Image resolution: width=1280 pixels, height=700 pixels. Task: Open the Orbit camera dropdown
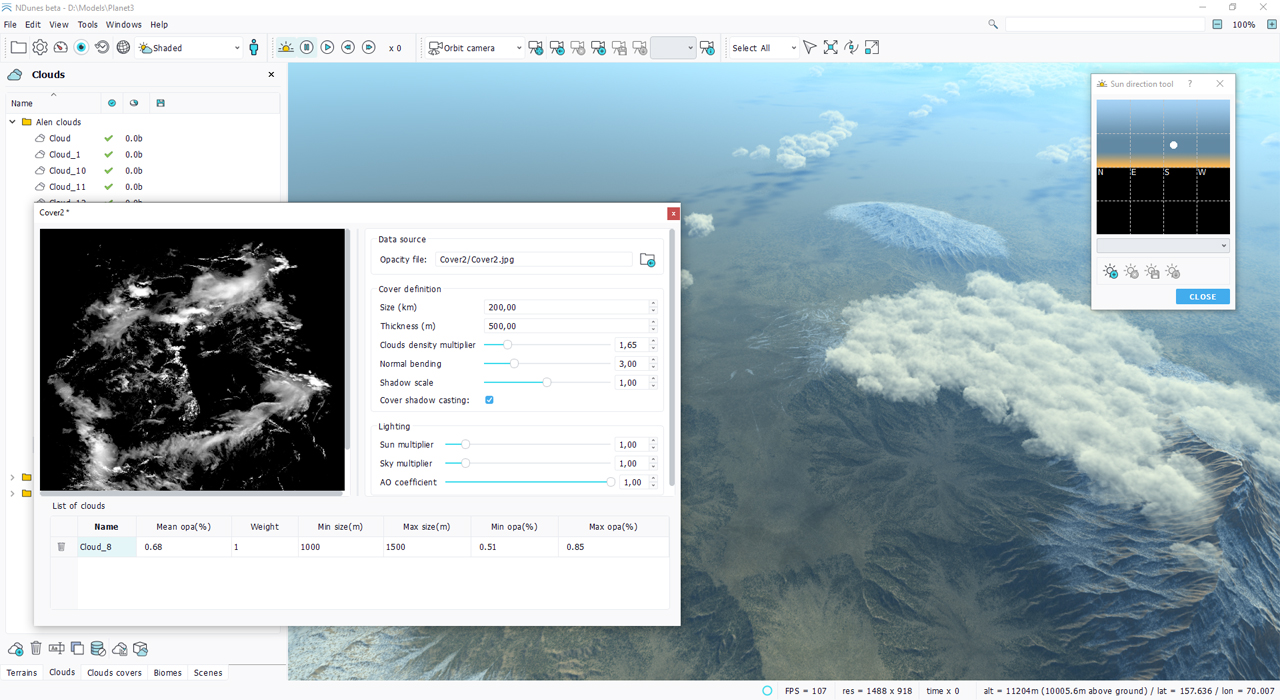(475, 47)
